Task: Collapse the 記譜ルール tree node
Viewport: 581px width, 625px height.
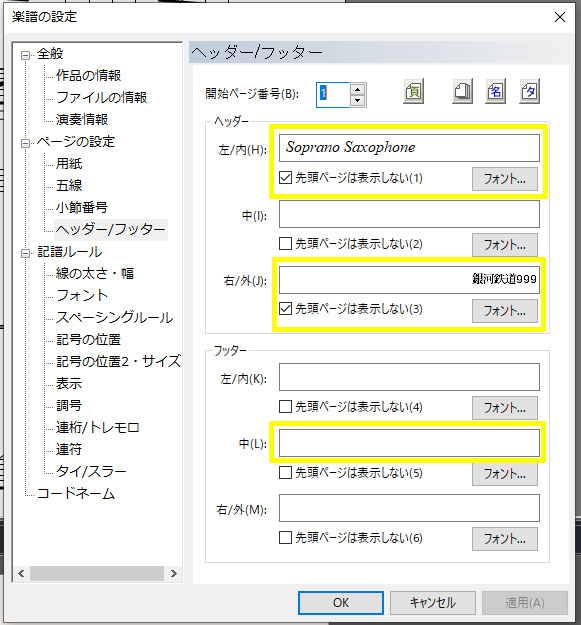Action: click(26, 253)
